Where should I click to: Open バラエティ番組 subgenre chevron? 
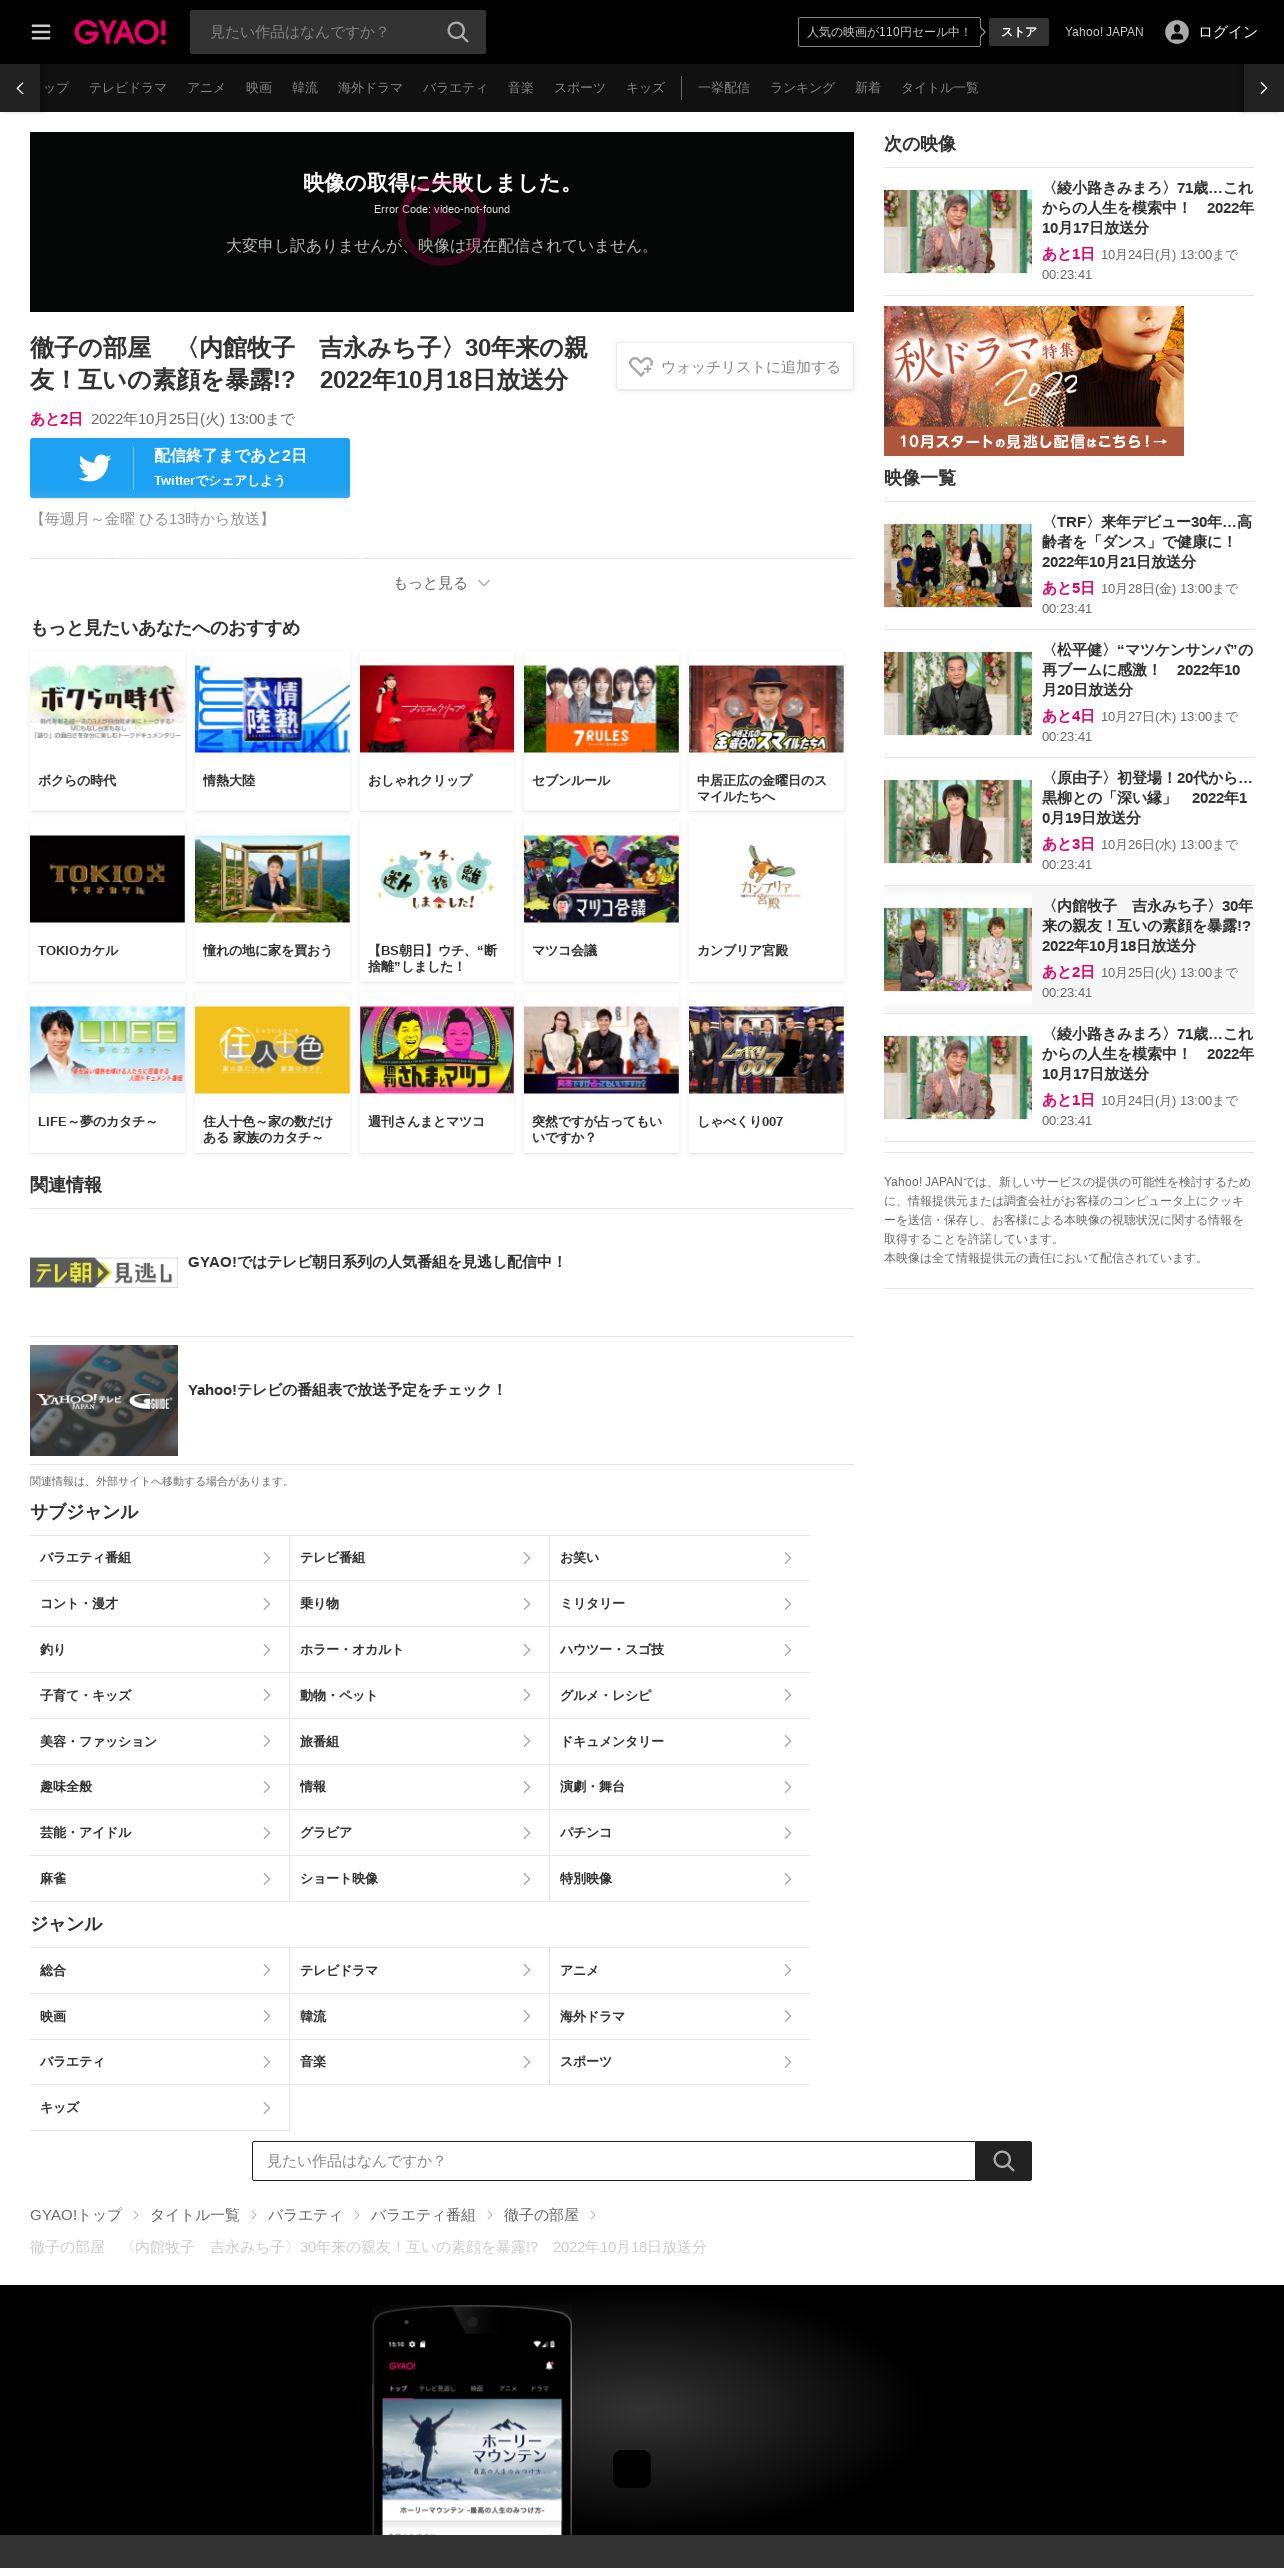pos(266,1558)
